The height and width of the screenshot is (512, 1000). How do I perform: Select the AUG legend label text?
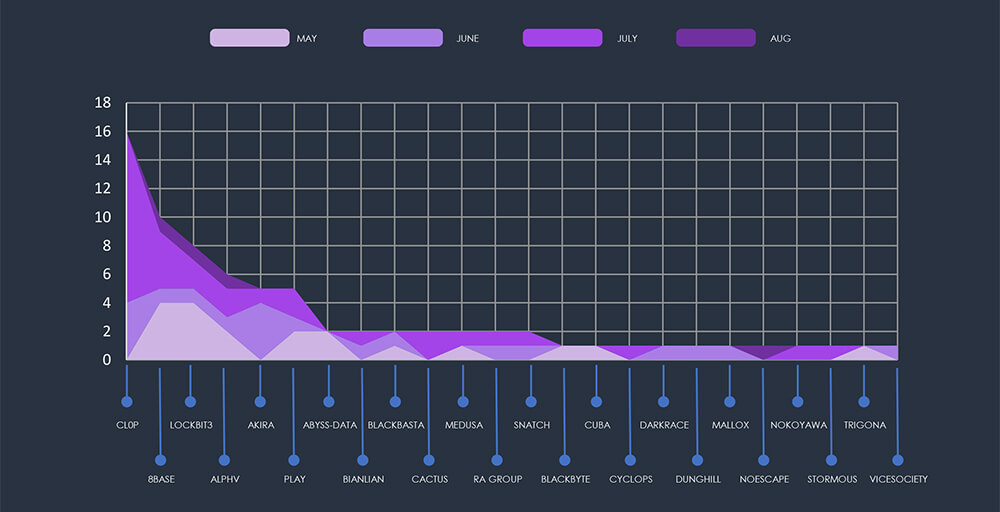(x=780, y=38)
